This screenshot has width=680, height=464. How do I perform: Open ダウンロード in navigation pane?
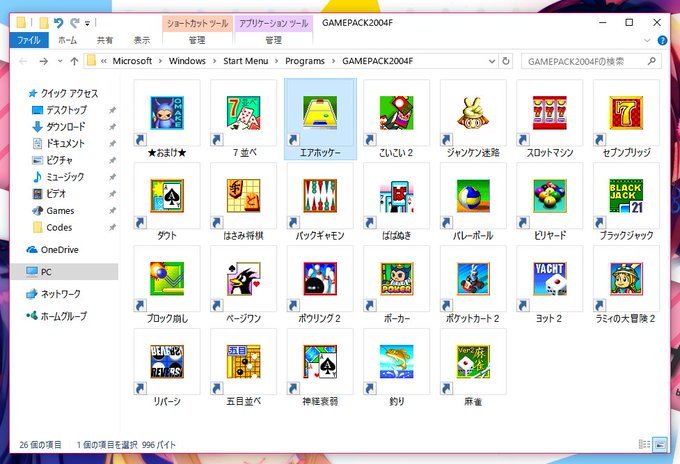pos(59,127)
